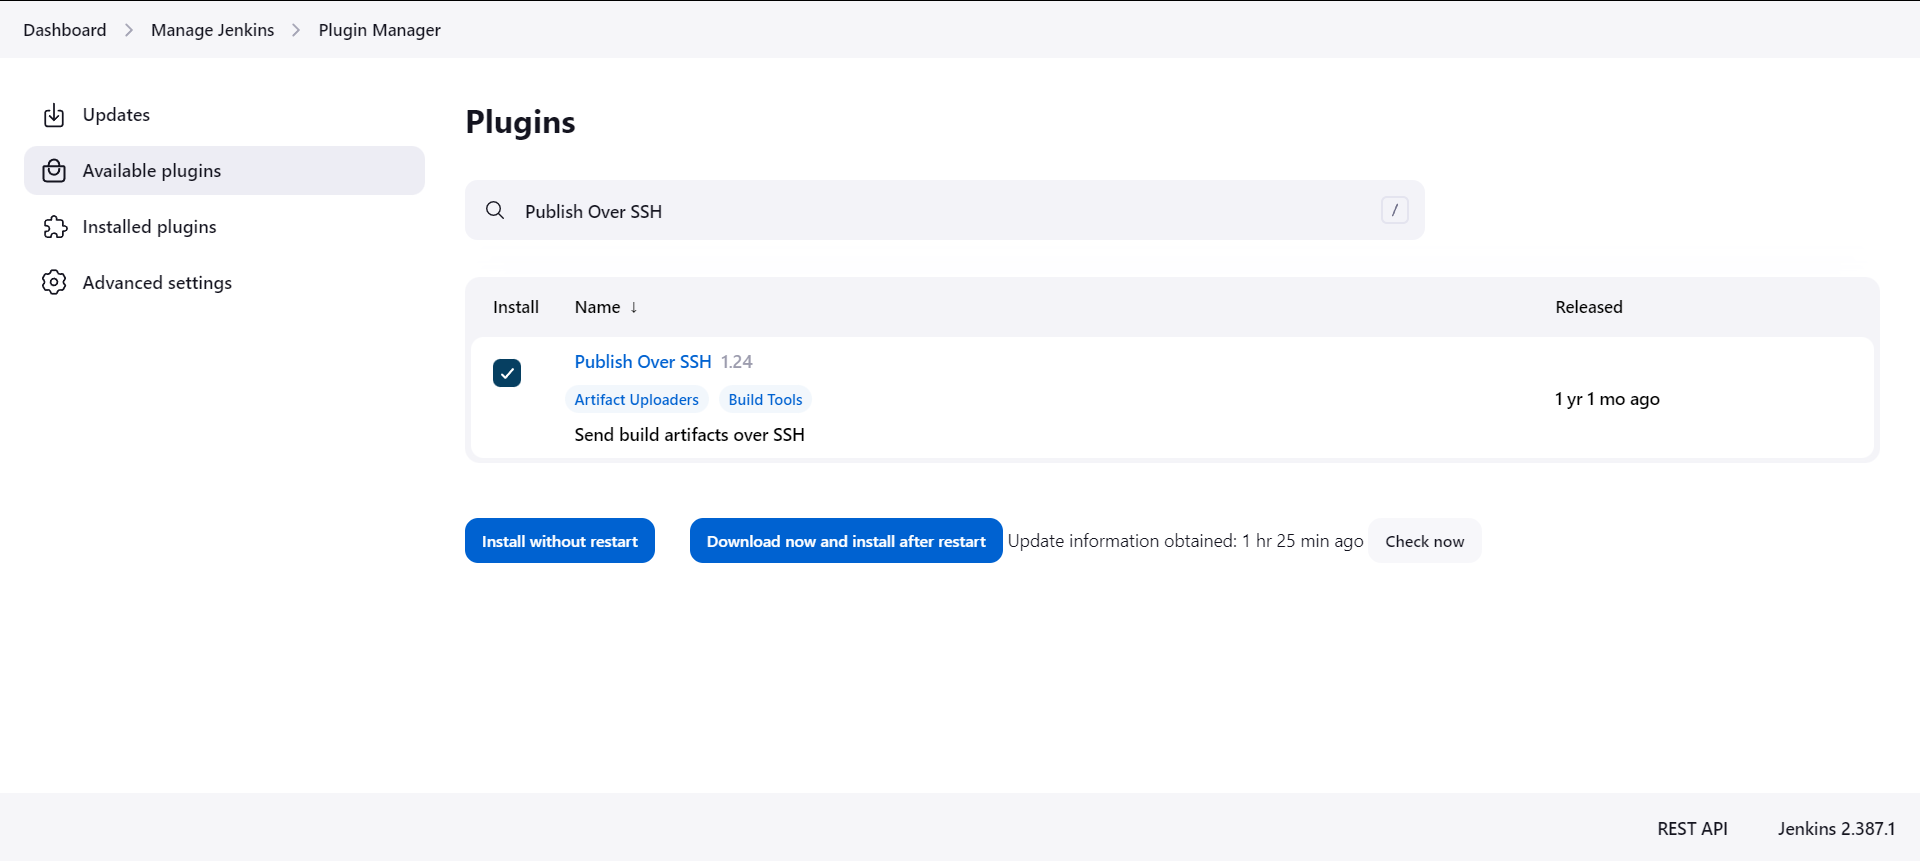Go to Dashboard breadcrumb

65,30
